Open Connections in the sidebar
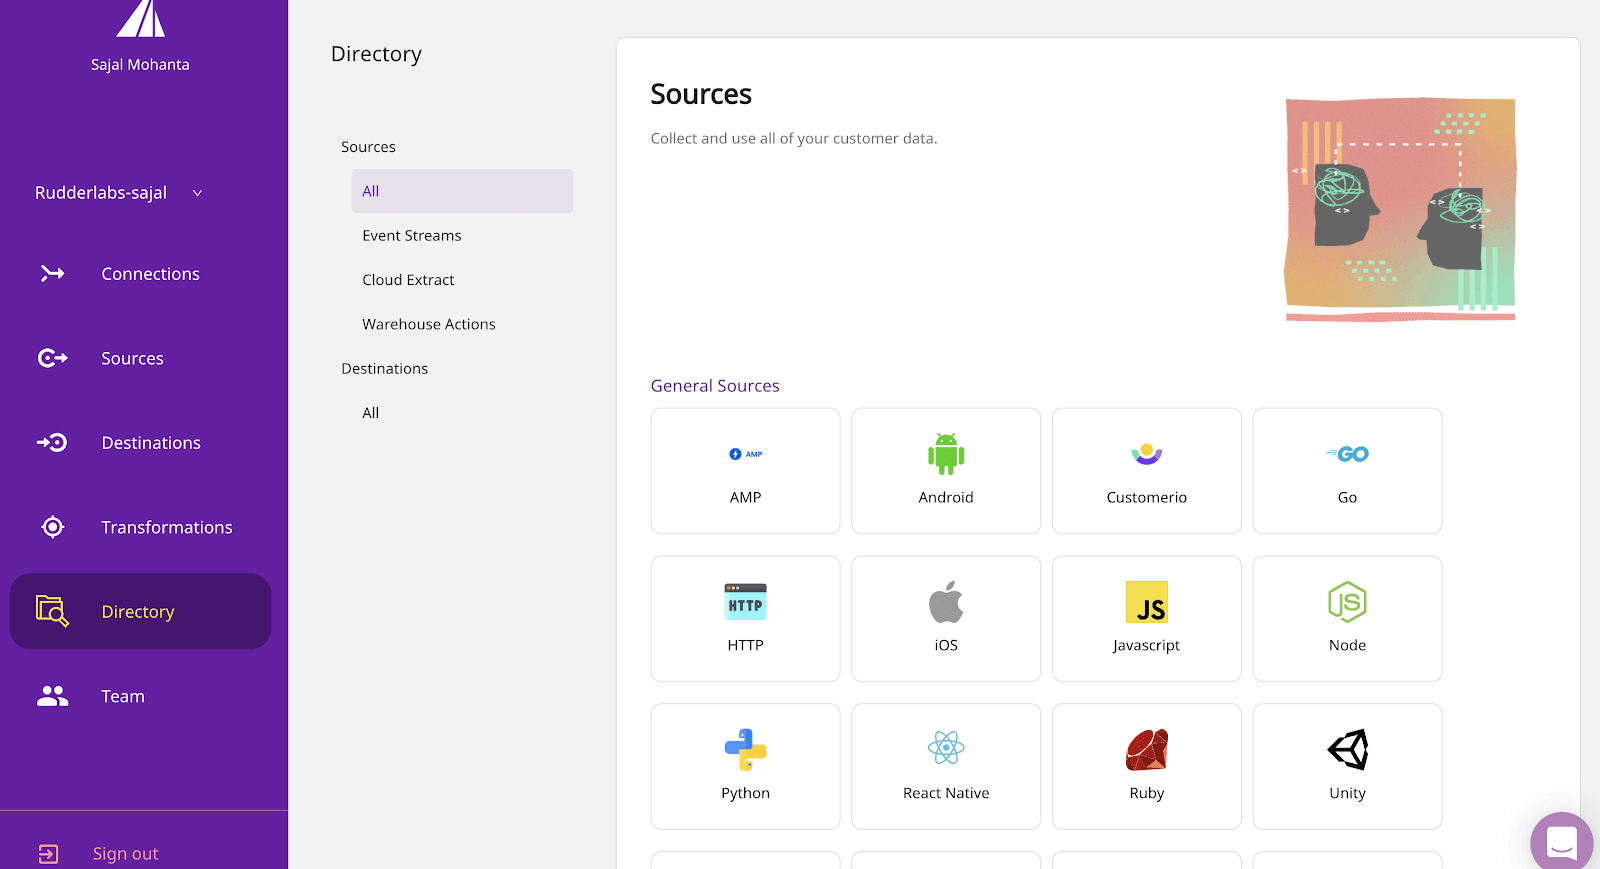 [150, 274]
